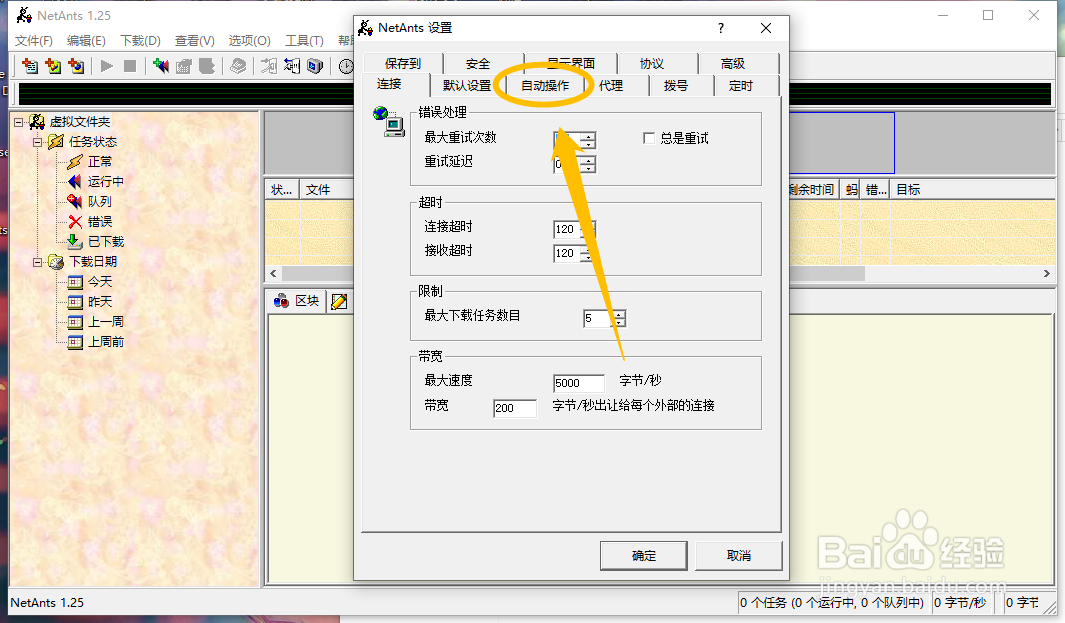Collapse the 虚拟文件夹 root node
The height and width of the screenshot is (623, 1065).
click(19, 122)
